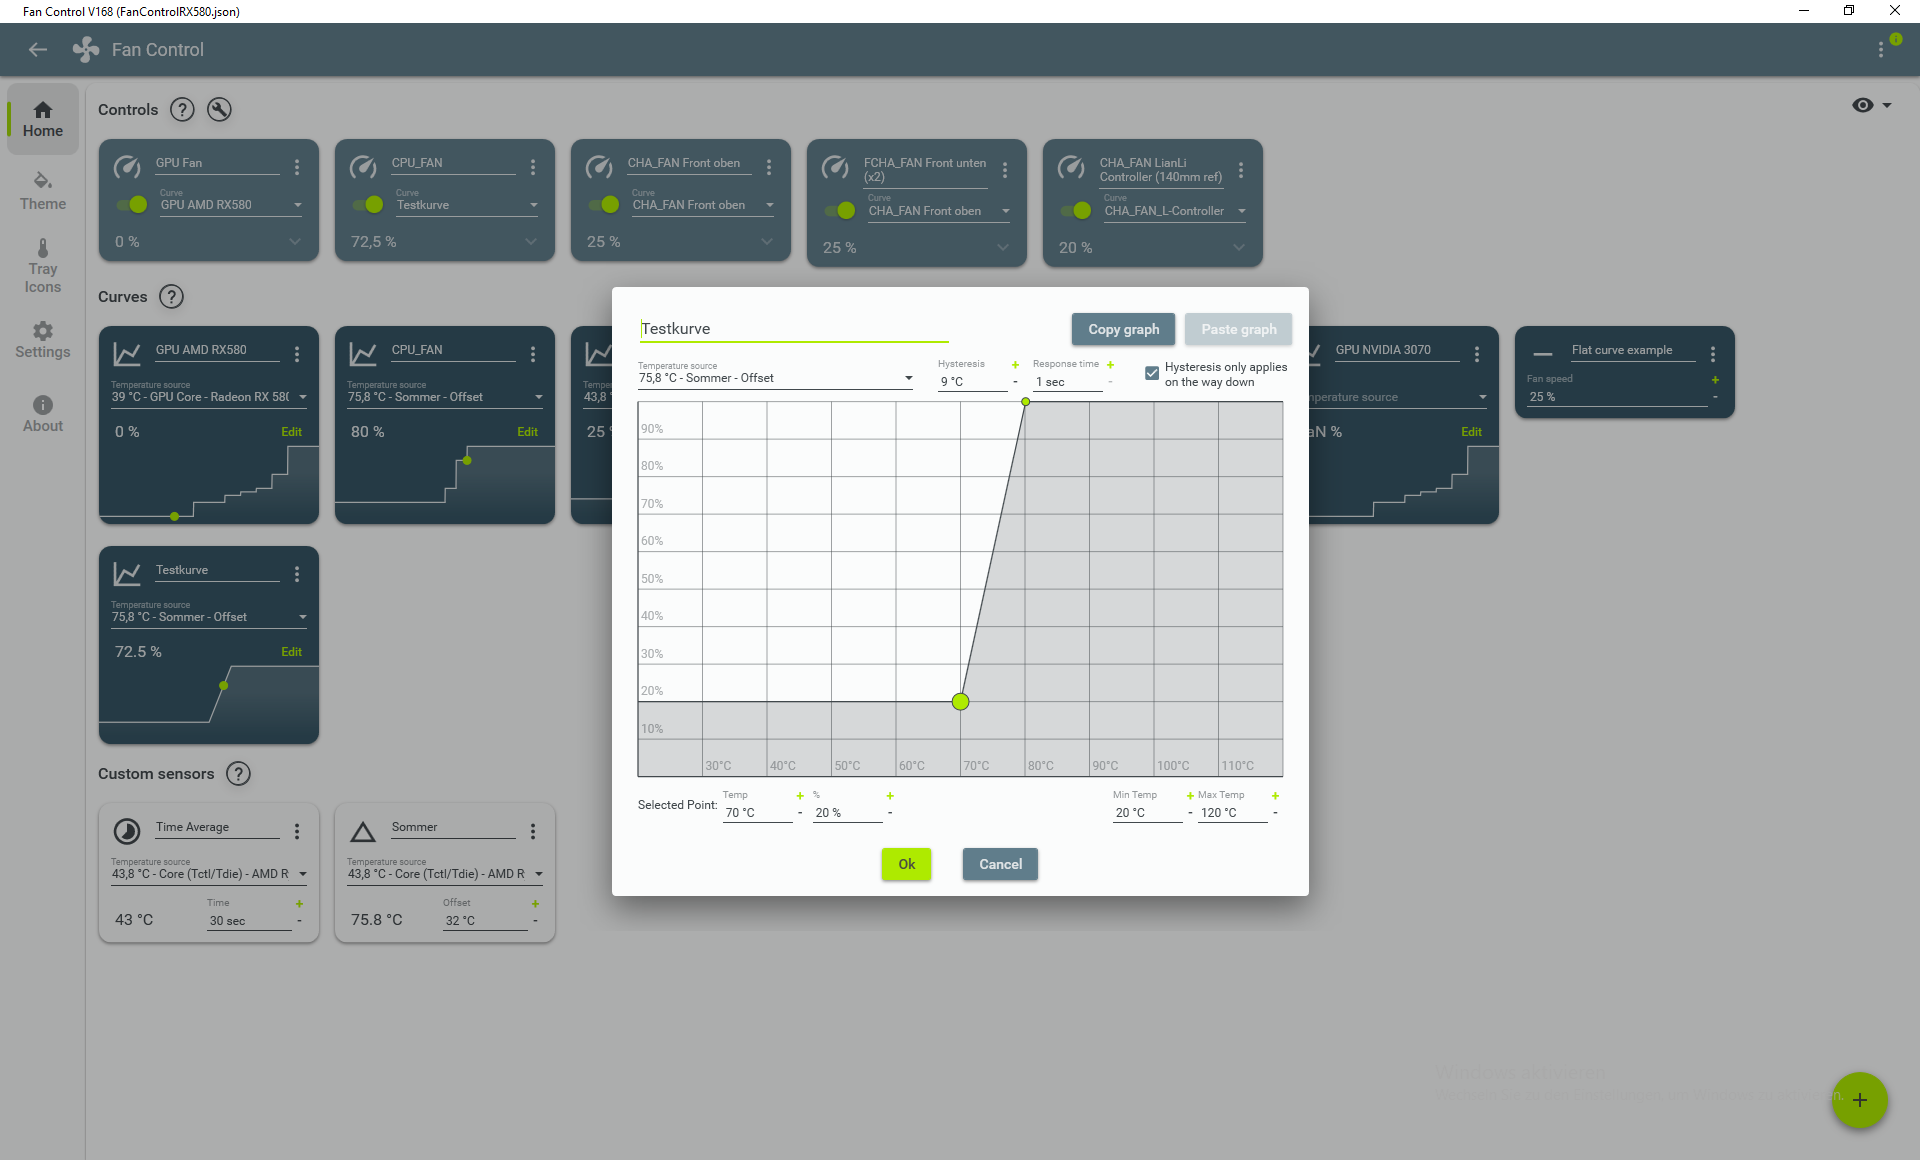Go to Settings in the sidebar
The image size is (1920, 1160).
tap(43, 340)
